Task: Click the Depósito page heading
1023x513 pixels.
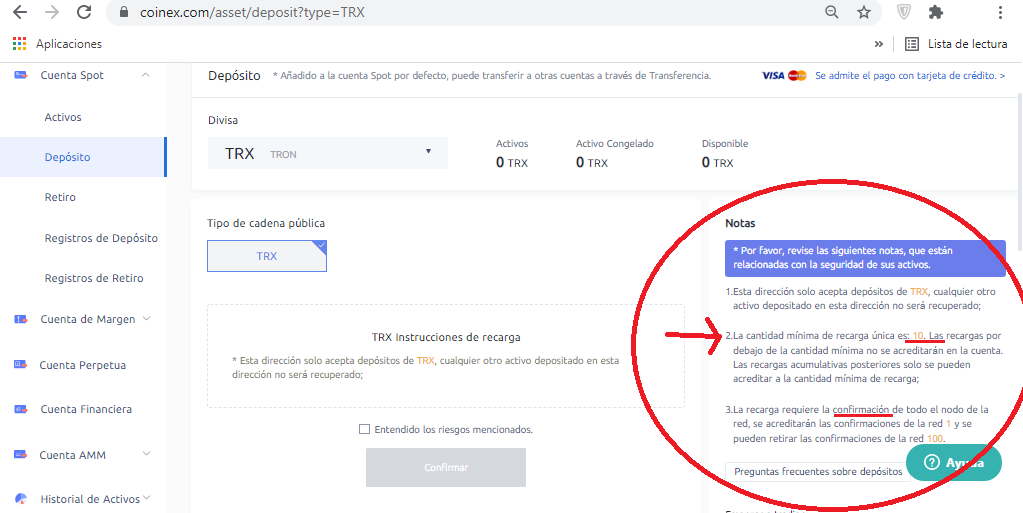Action: pos(234,76)
